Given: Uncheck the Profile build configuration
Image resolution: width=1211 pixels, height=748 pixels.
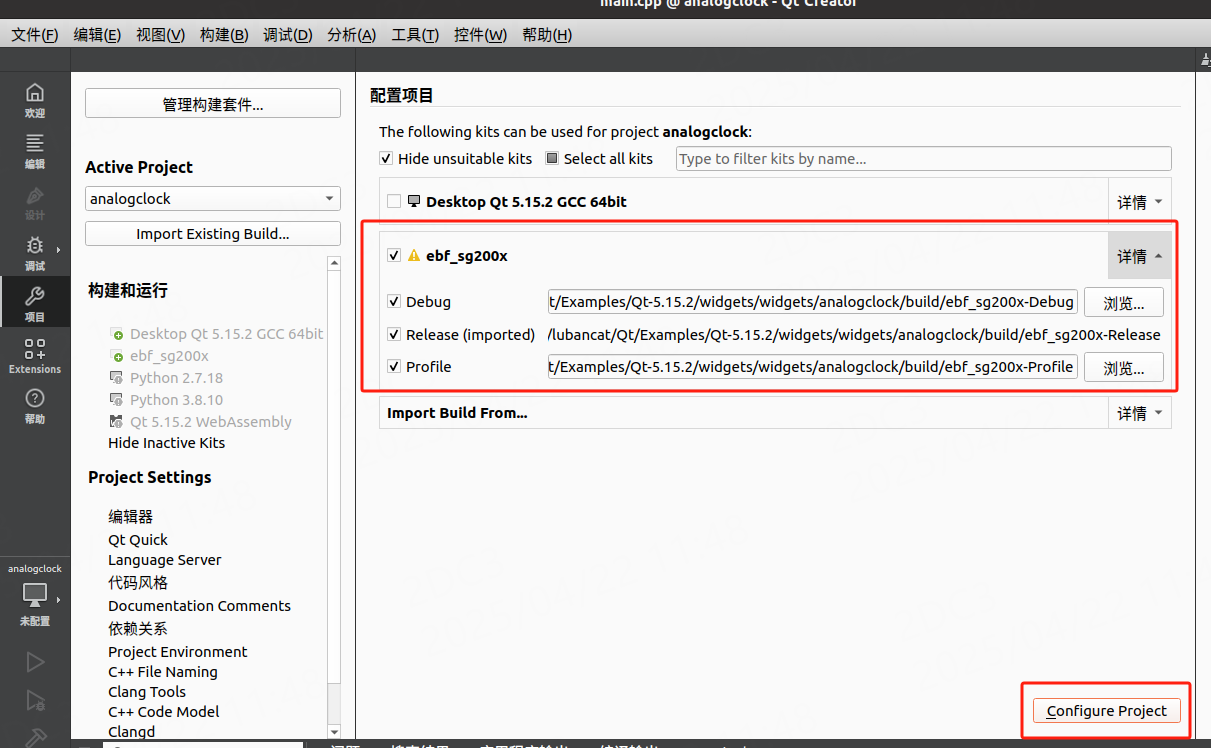Looking at the screenshot, I should click(394, 366).
